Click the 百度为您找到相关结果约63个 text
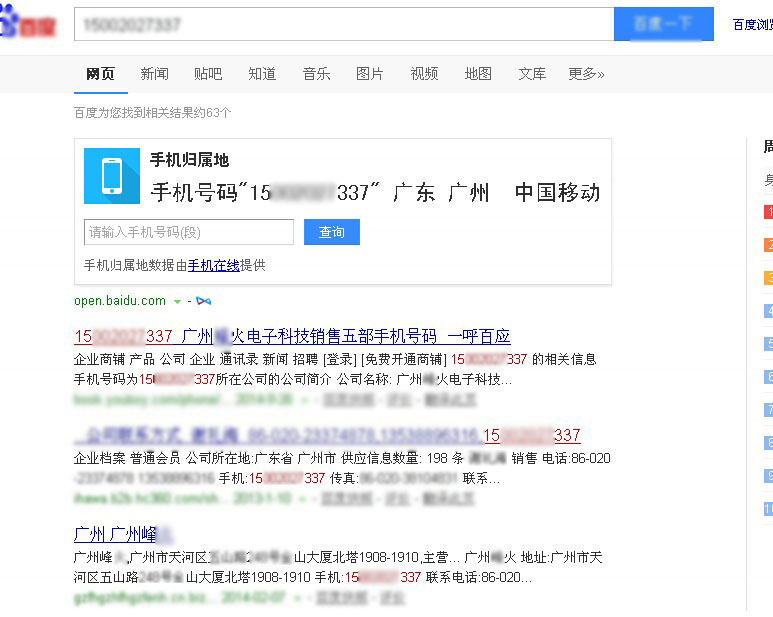Image resolution: width=773 pixels, height=617 pixels. 152,113
